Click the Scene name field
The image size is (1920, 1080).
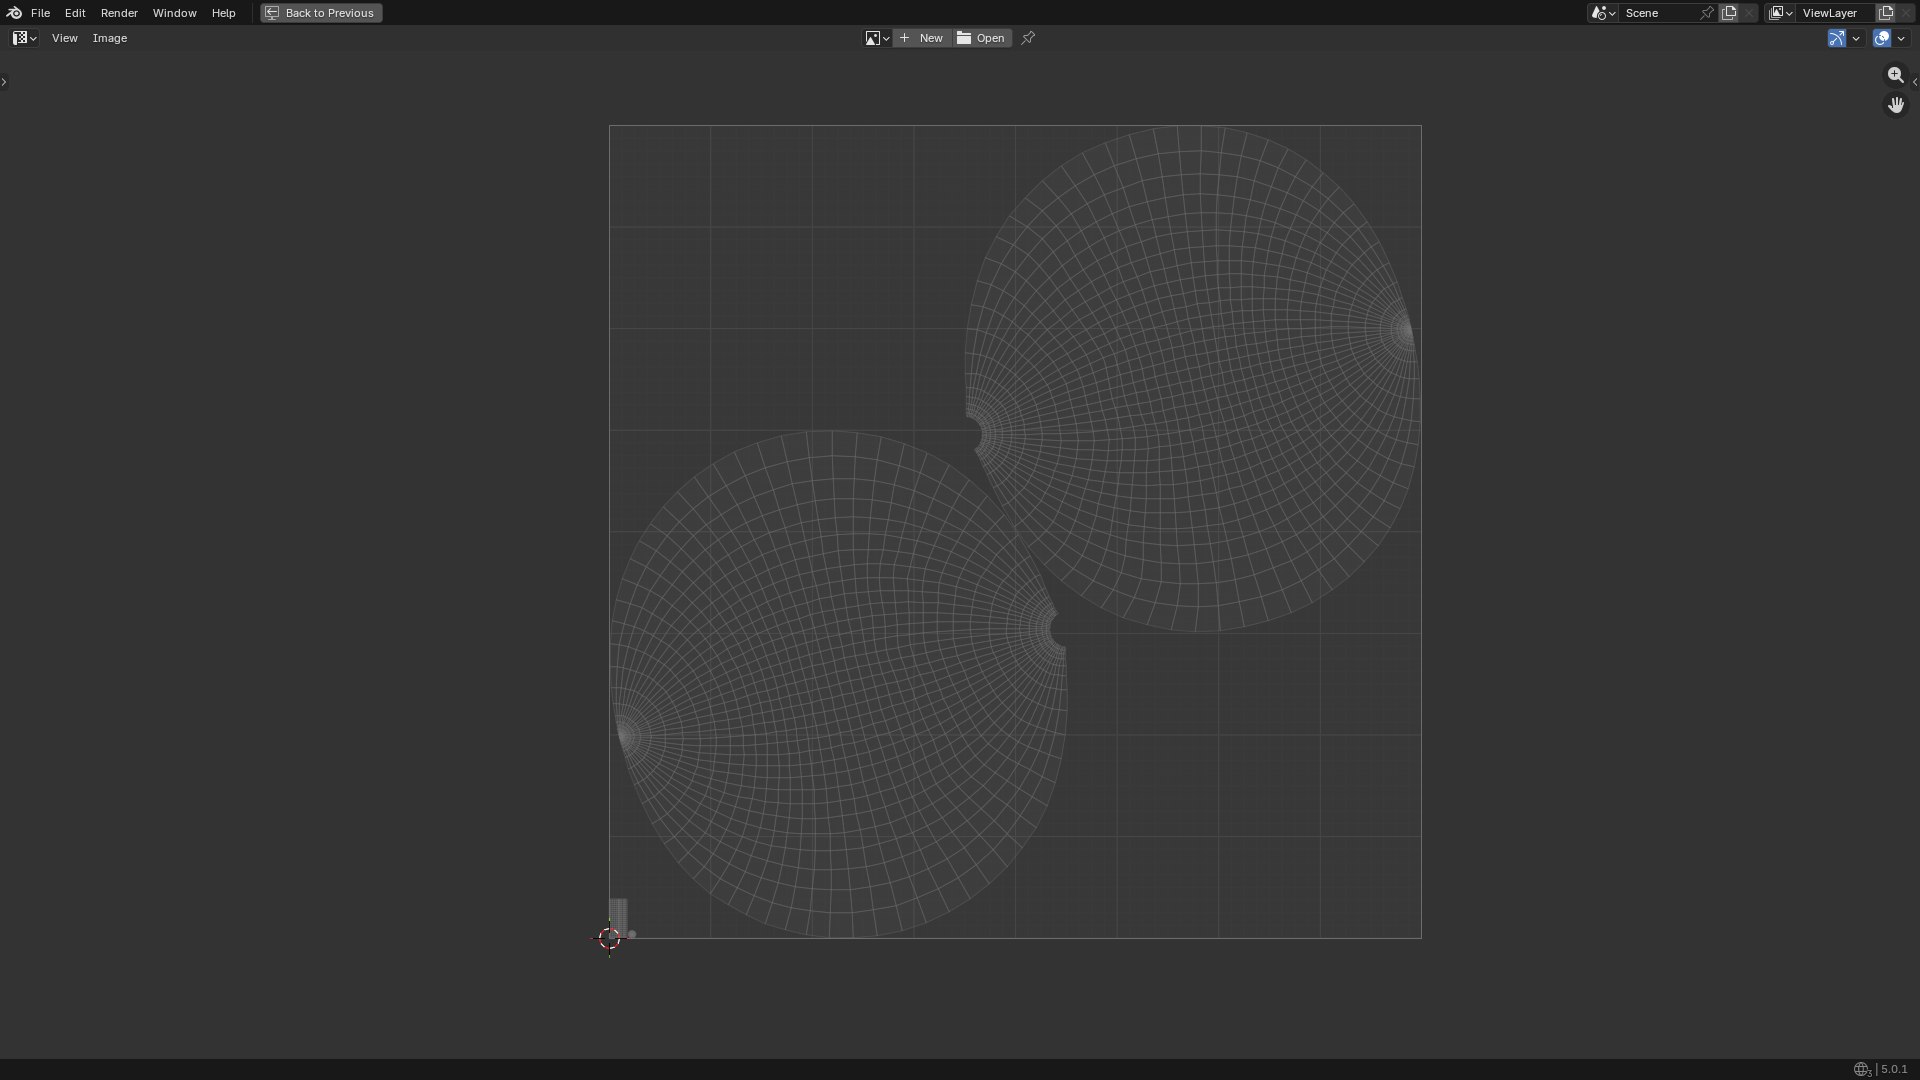click(x=1658, y=13)
